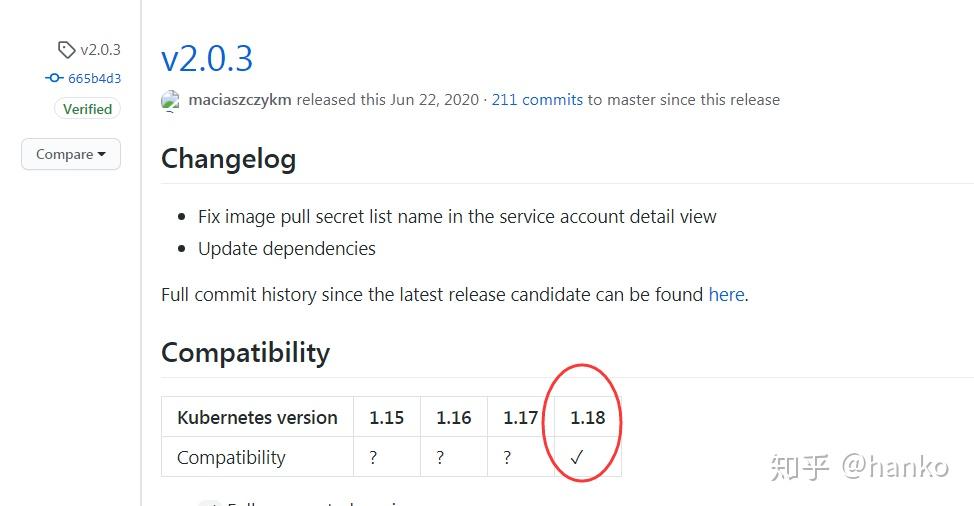The height and width of the screenshot is (506, 974).
Task: Open commit hash 665b4d3
Action: [x=94, y=78]
